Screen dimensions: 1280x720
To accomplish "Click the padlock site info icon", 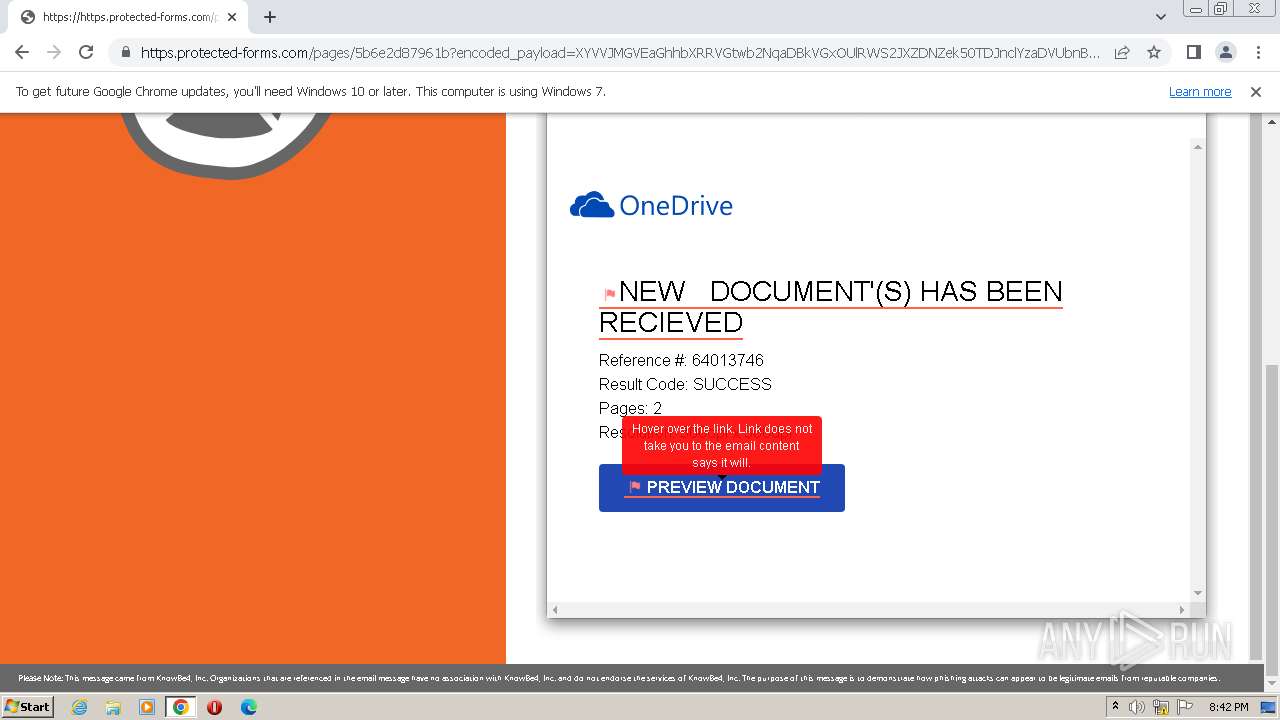I will point(126,53).
